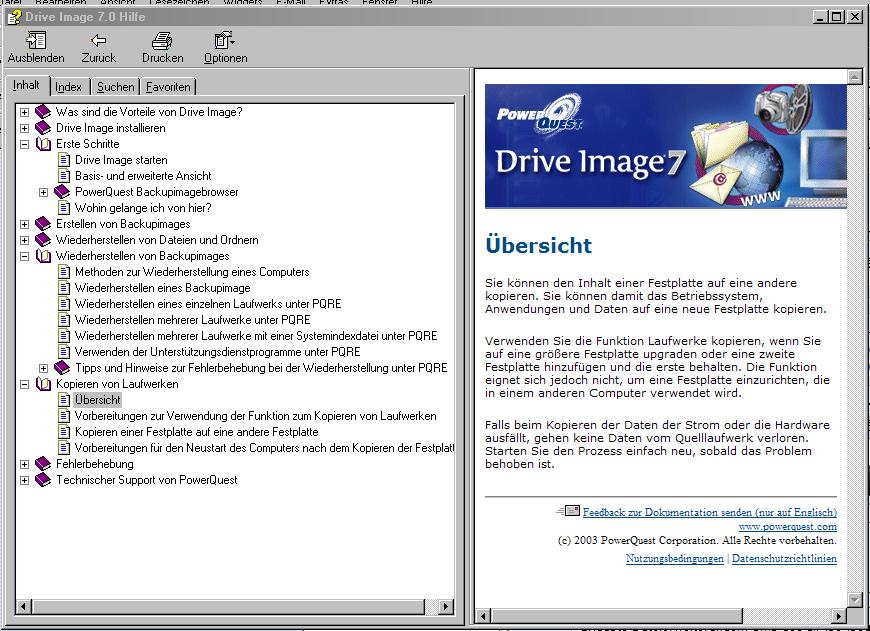Click page icon beside Basis- und erweiterte Ansicht
870x631 pixels.
click(64, 176)
